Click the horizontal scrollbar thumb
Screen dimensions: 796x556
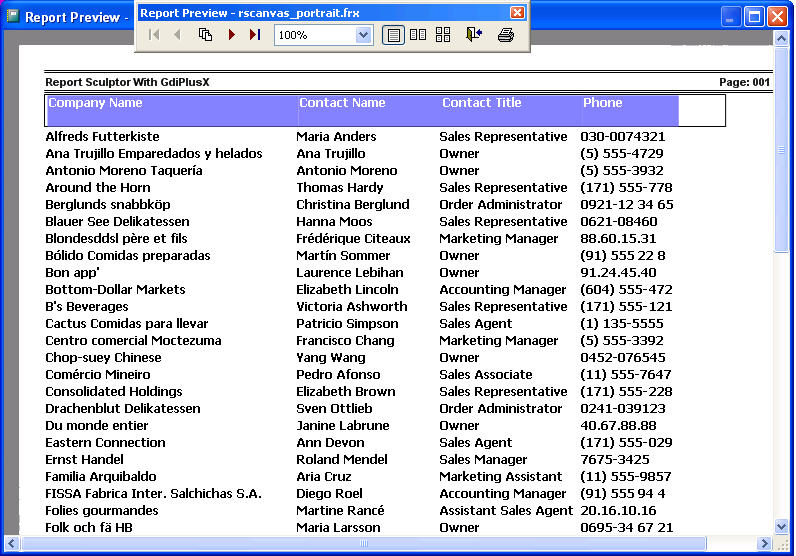[363, 544]
